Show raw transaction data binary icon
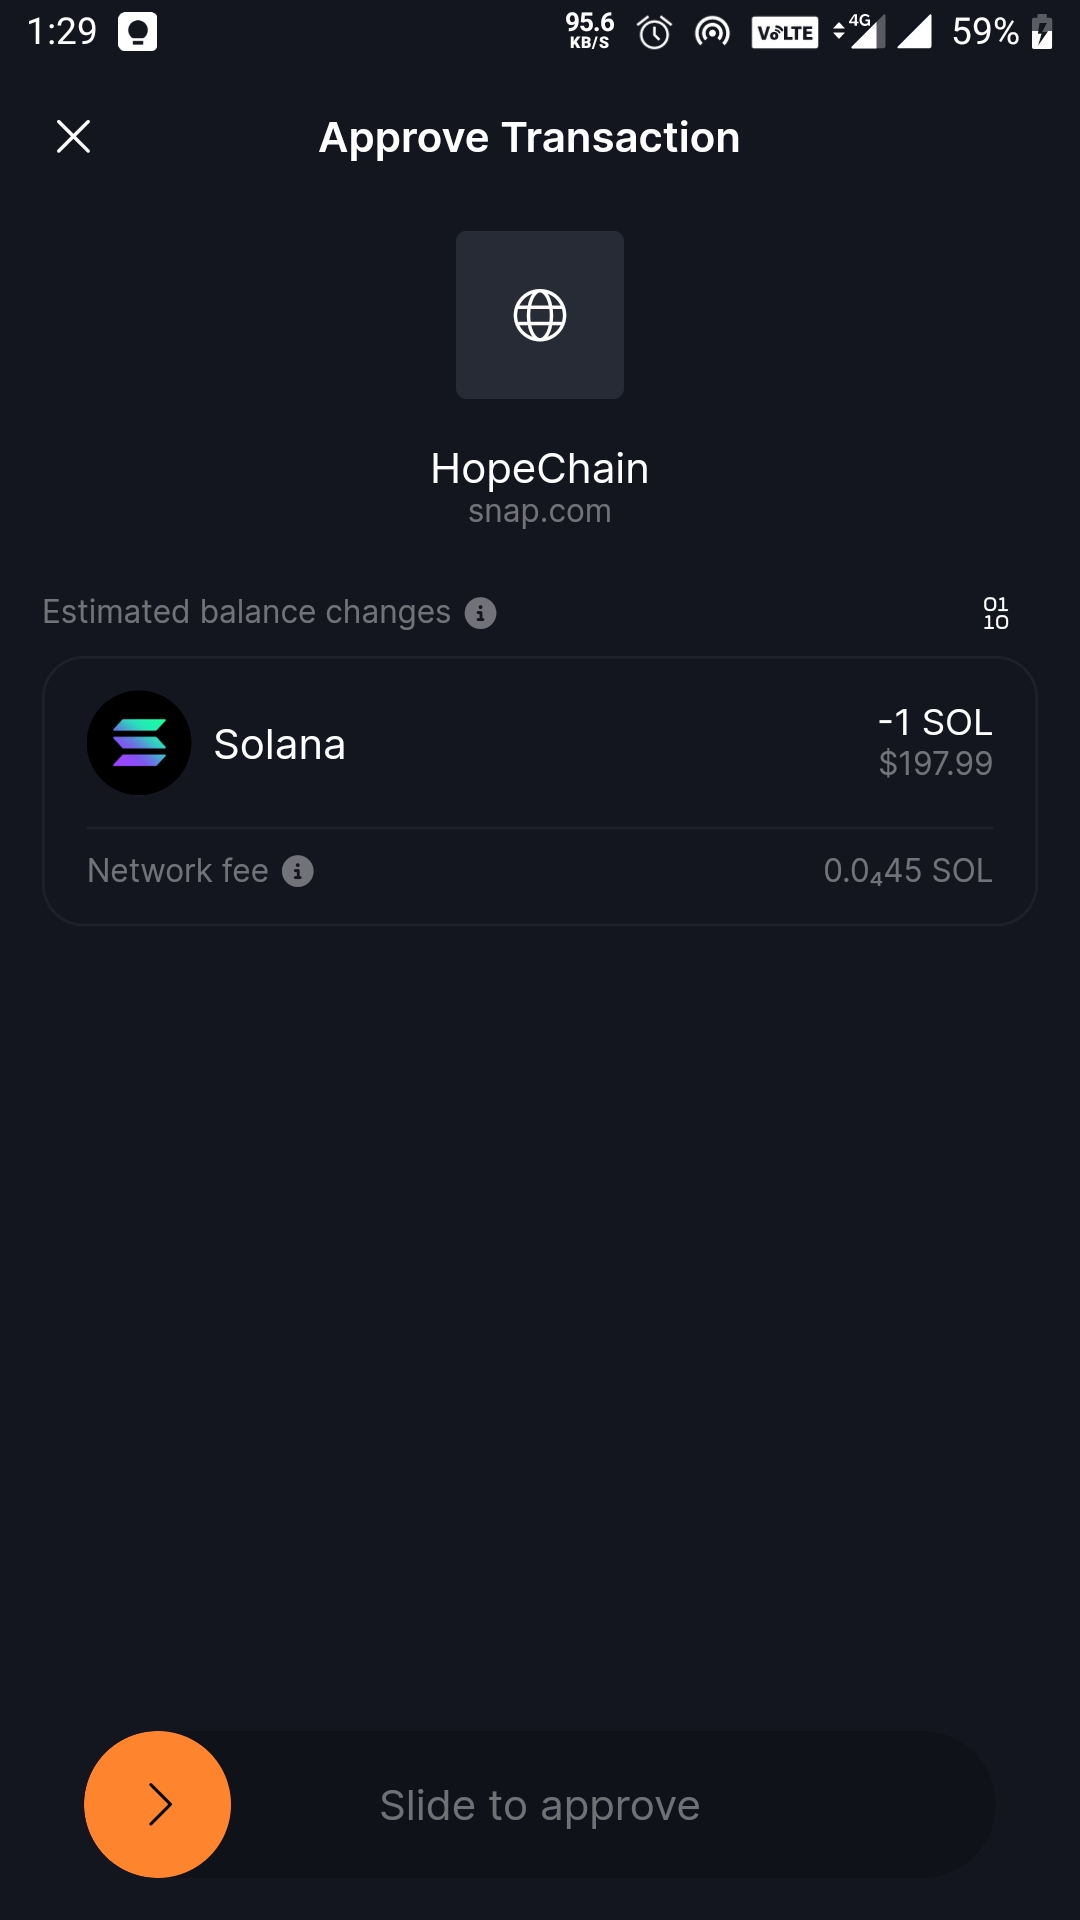The width and height of the screenshot is (1080, 1920). tap(996, 613)
